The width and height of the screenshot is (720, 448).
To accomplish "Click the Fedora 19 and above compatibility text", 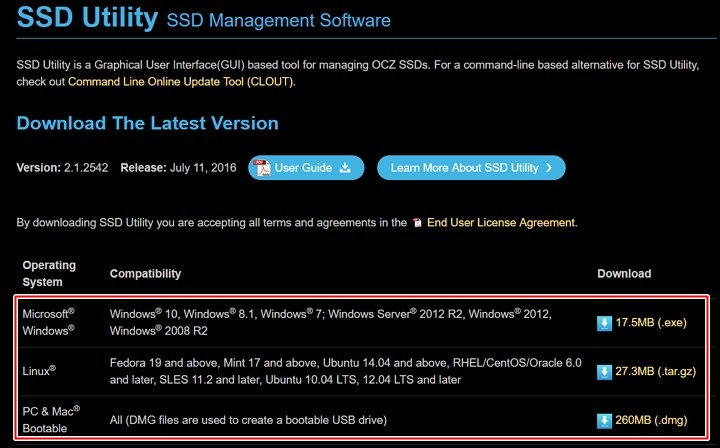I will pos(346,371).
